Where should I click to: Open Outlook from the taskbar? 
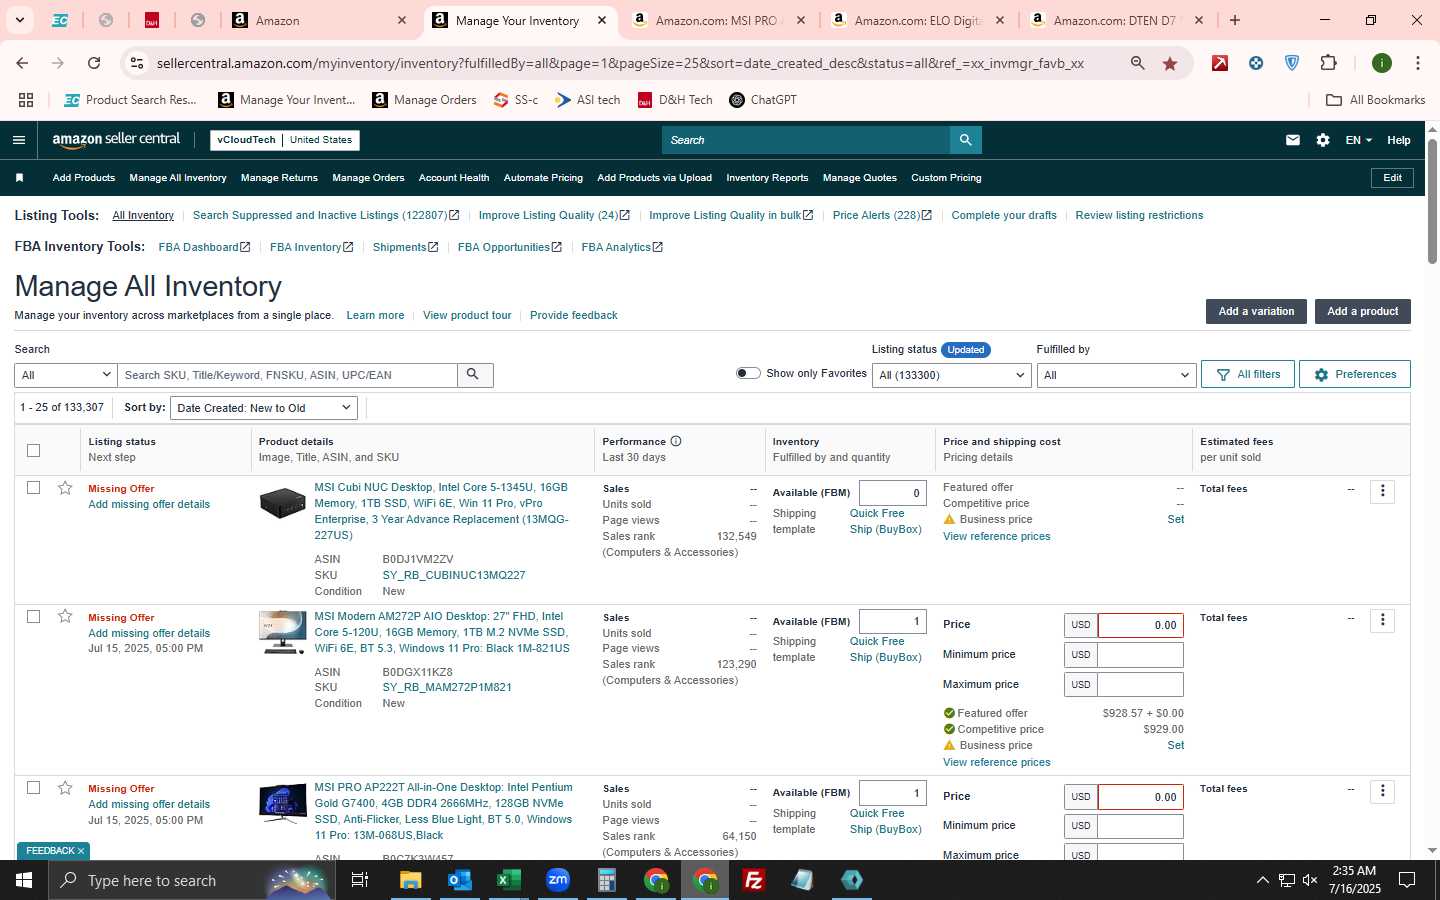[459, 880]
